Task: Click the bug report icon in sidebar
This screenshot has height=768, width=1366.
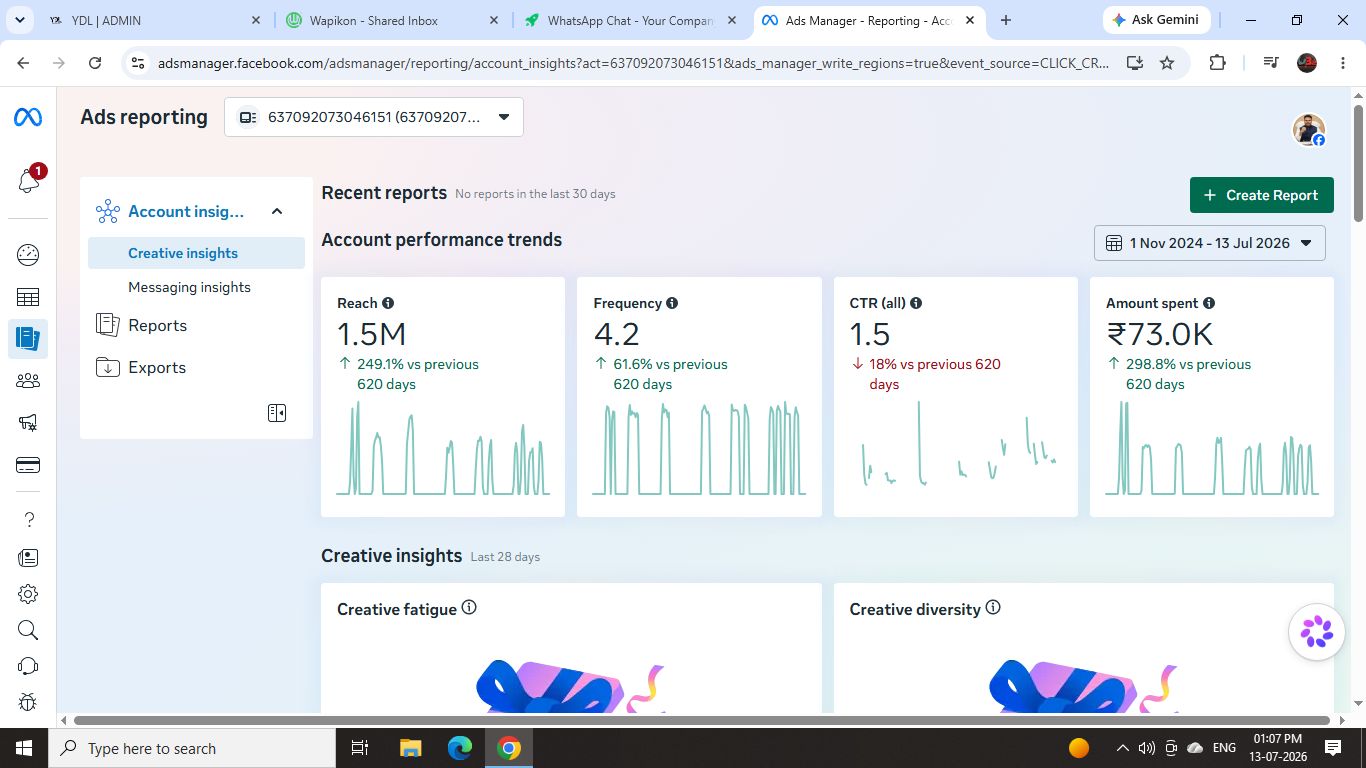Action: pyautogui.click(x=28, y=702)
